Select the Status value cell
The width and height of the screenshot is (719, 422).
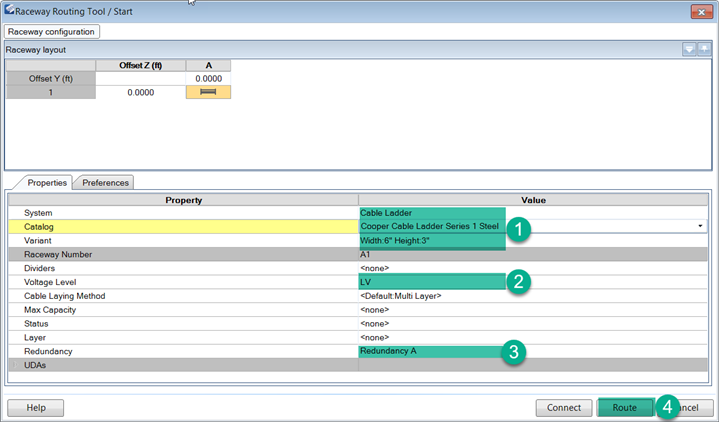tap(533, 323)
